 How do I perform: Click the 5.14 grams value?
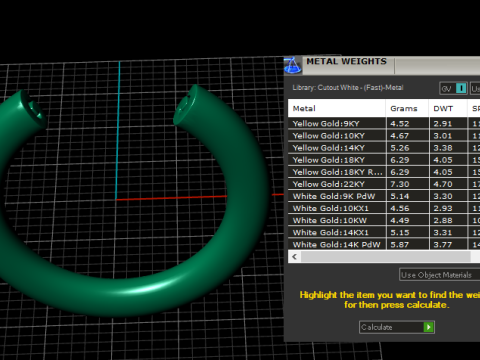(x=400, y=196)
